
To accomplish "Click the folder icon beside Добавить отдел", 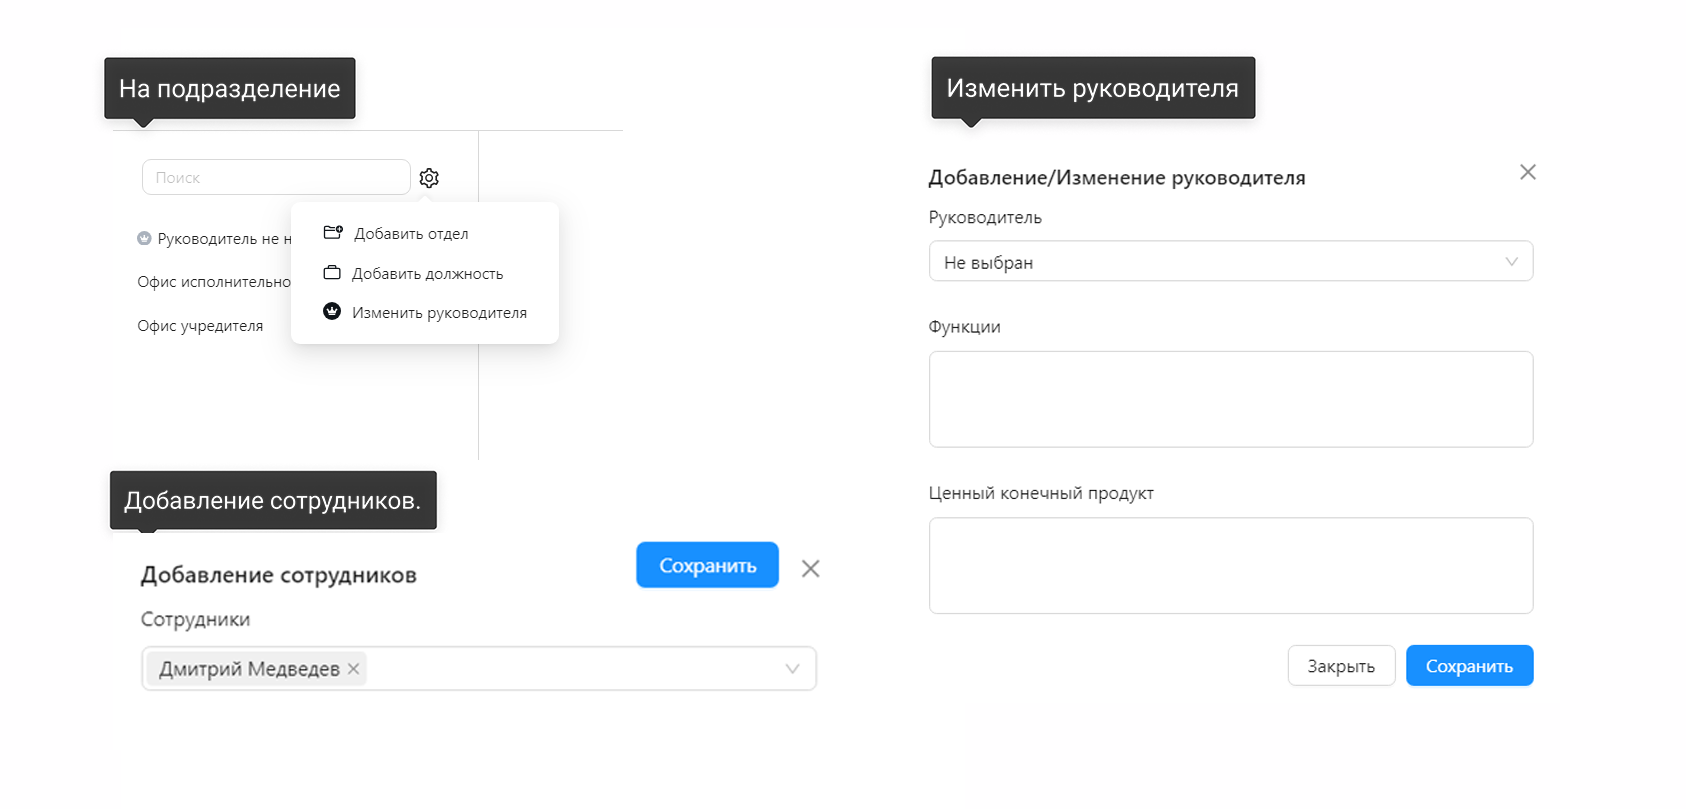I will (x=333, y=232).
